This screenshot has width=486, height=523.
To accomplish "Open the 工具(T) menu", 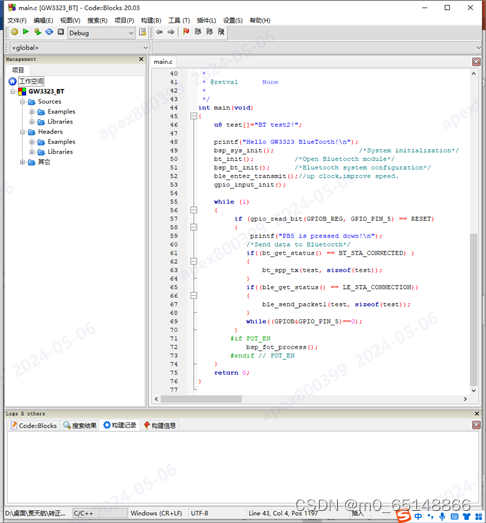I will [179, 20].
